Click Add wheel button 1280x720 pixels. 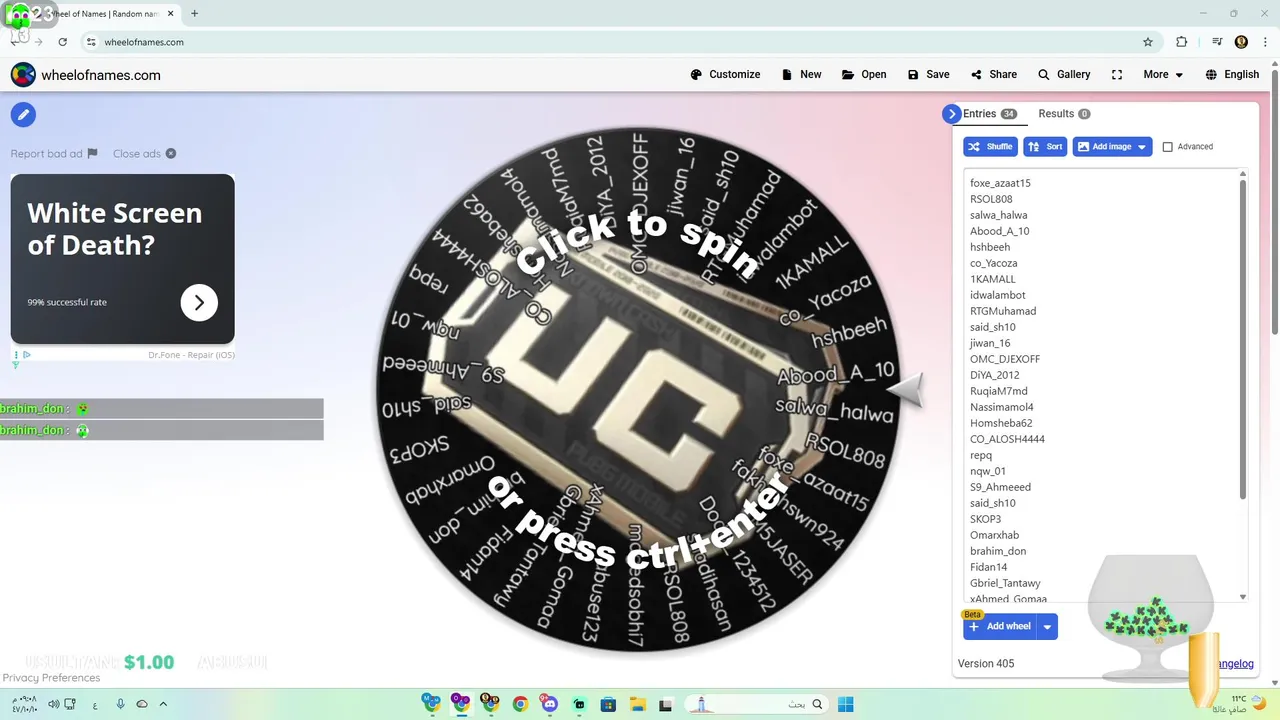(x=999, y=626)
